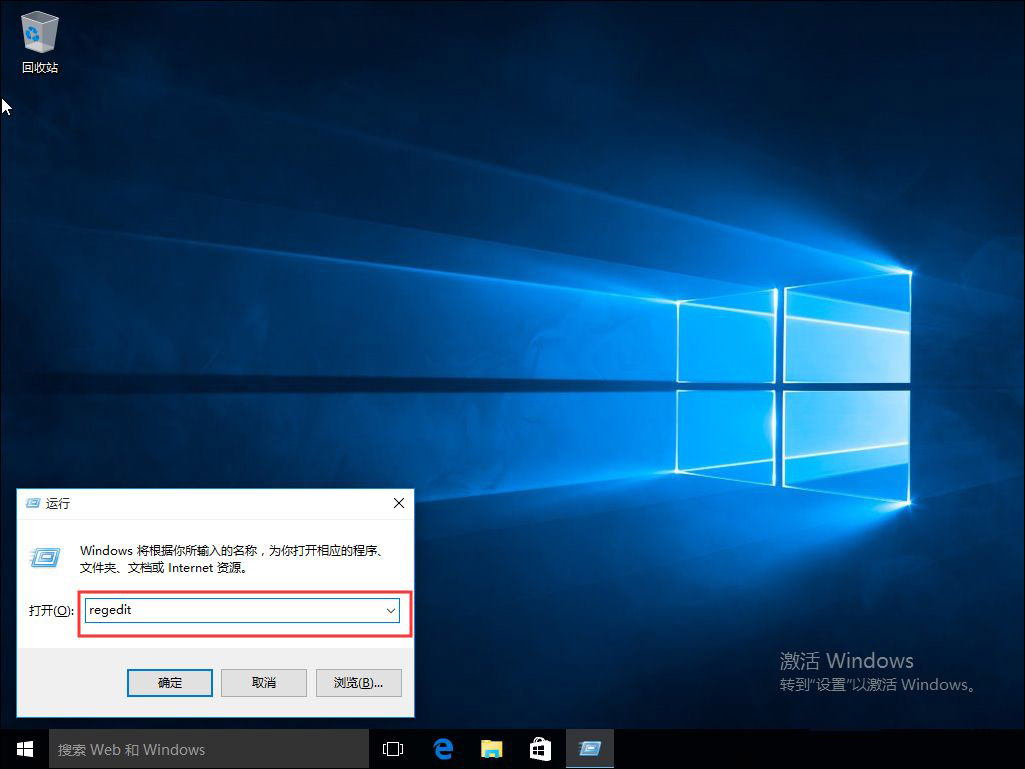Viewport: 1025px width, 769px height.
Task: Open the 浏览(B) file browser
Action: (x=358, y=682)
